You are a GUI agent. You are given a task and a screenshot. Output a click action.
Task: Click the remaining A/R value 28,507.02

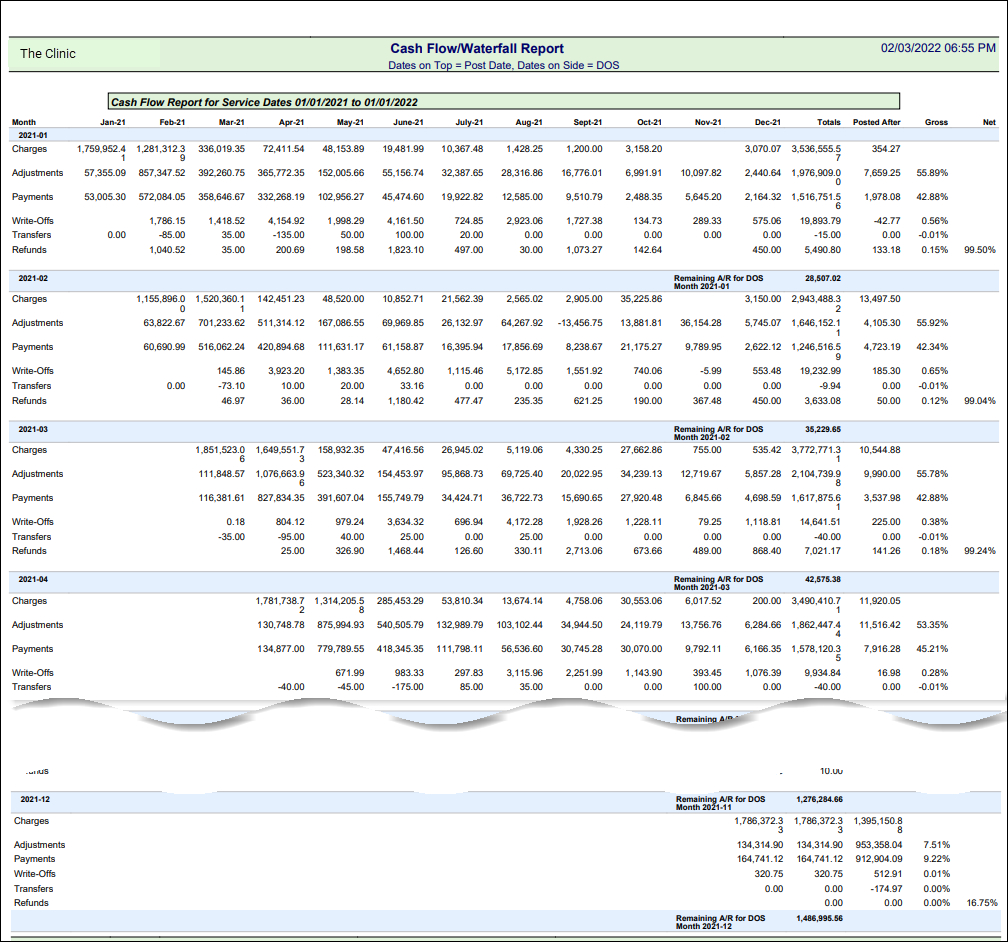coord(821,279)
